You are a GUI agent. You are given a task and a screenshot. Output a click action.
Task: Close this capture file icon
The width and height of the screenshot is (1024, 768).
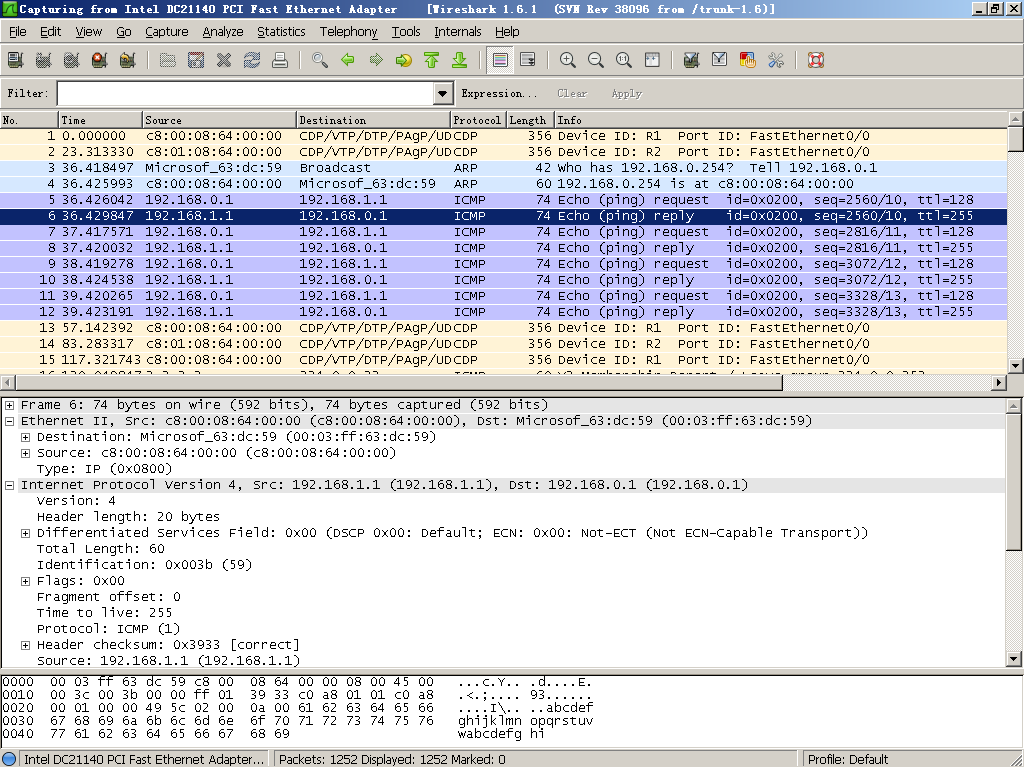click(x=224, y=60)
